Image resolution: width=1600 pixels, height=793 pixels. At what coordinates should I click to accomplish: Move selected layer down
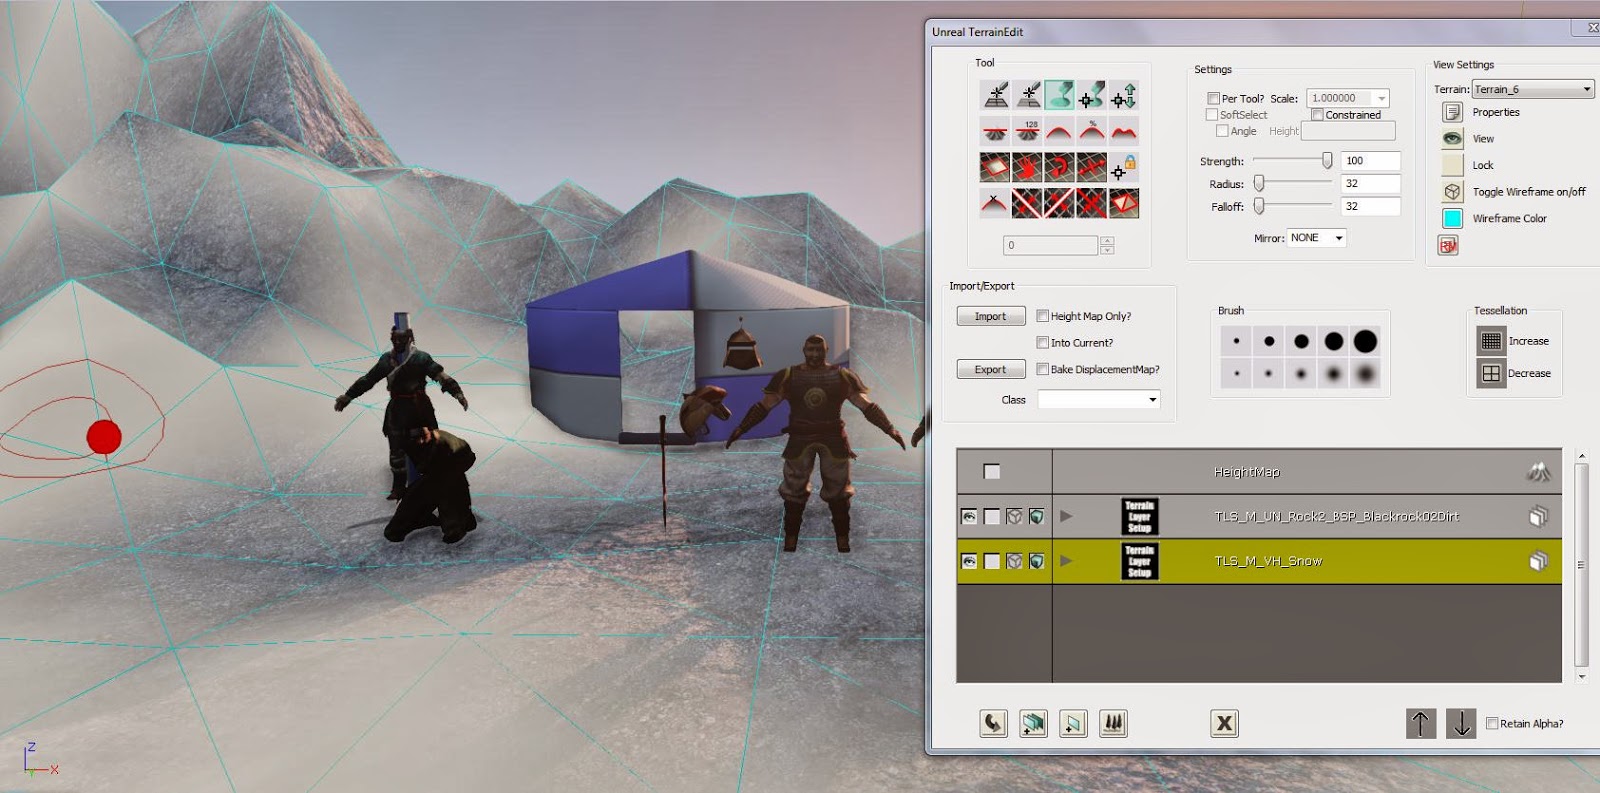click(x=1461, y=723)
